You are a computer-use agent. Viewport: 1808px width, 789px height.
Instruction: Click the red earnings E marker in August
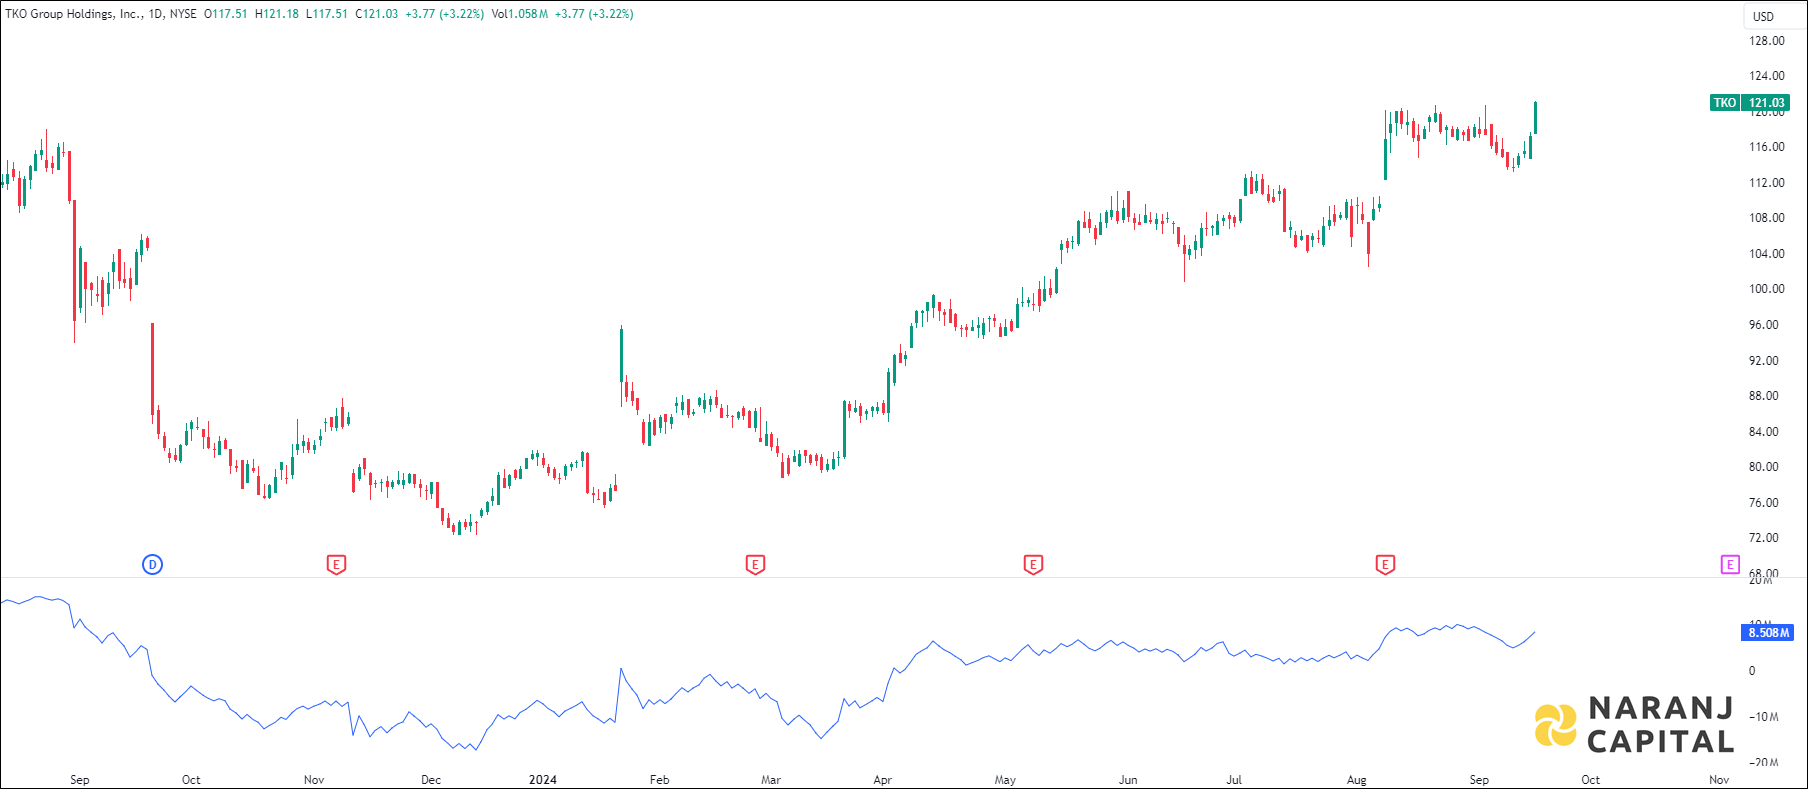point(1385,565)
